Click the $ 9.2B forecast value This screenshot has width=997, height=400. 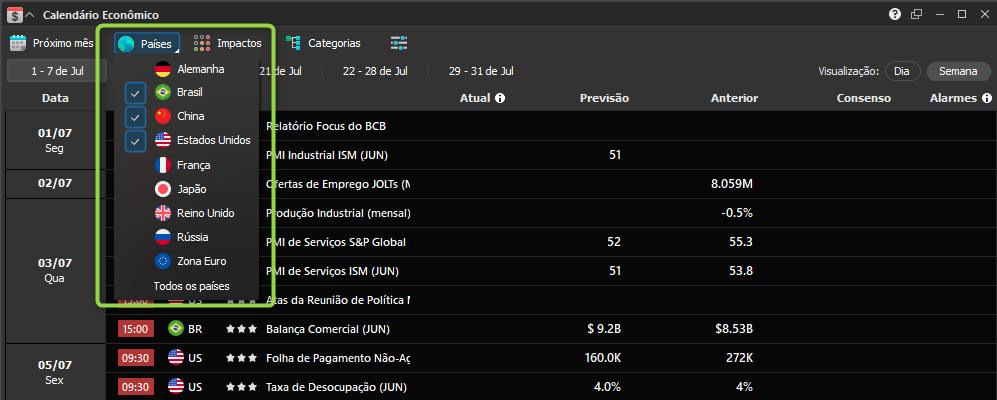point(604,329)
